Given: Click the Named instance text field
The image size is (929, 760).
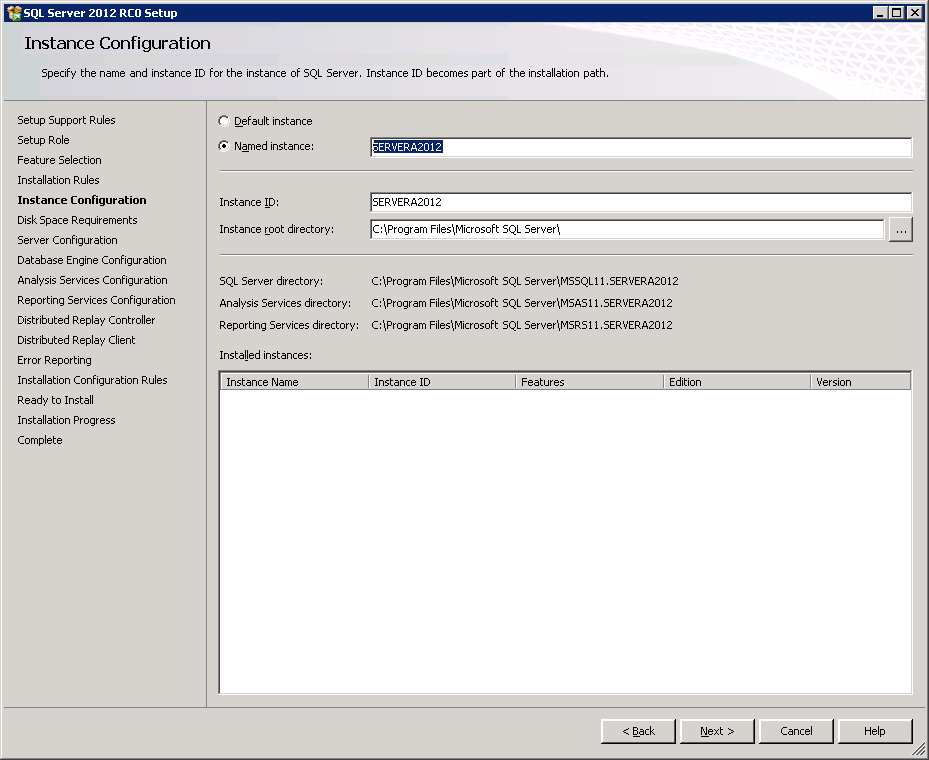Looking at the screenshot, I should click(640, 147).
